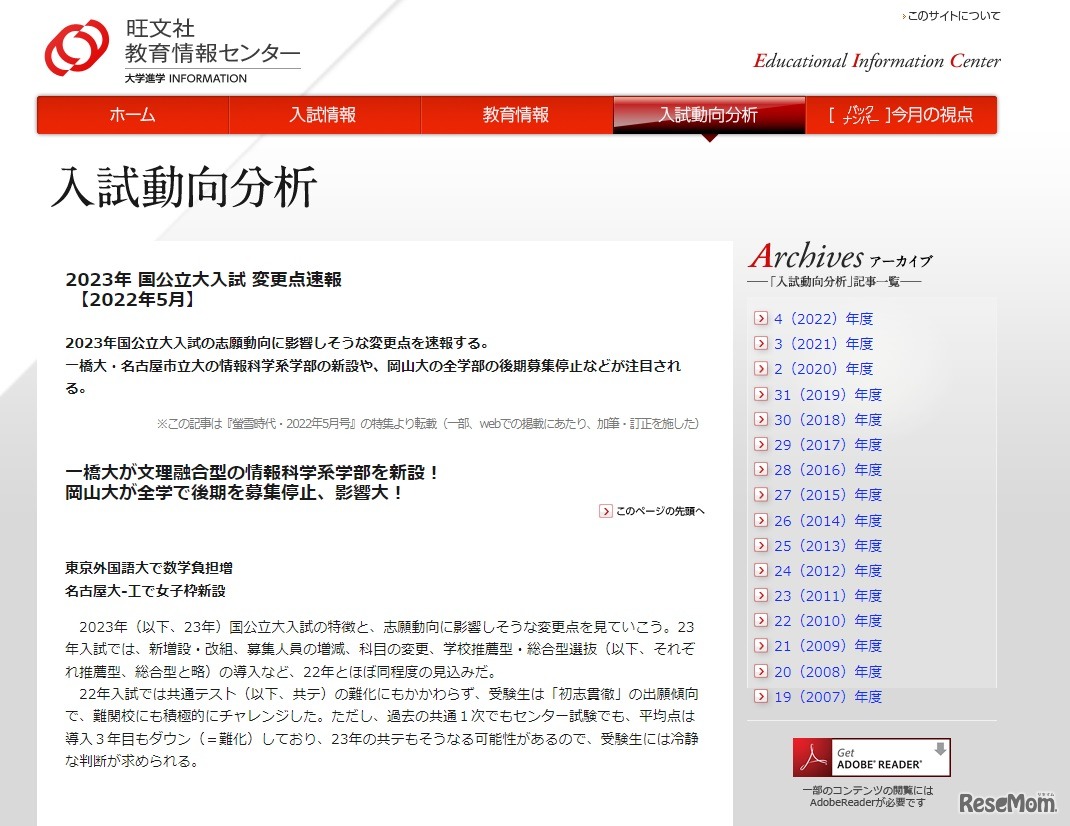Click the arrow icon beside 19 (2007) 年度
1070x826 pixels.
coord(761,696)
